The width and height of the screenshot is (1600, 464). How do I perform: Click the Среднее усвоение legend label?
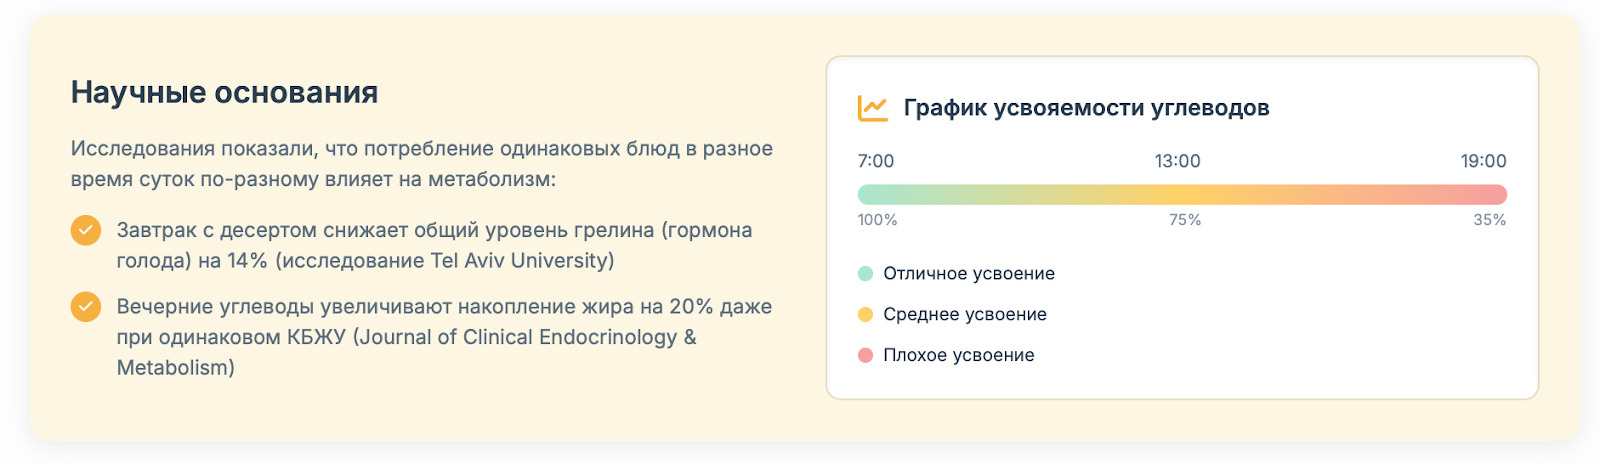(965, 314)
